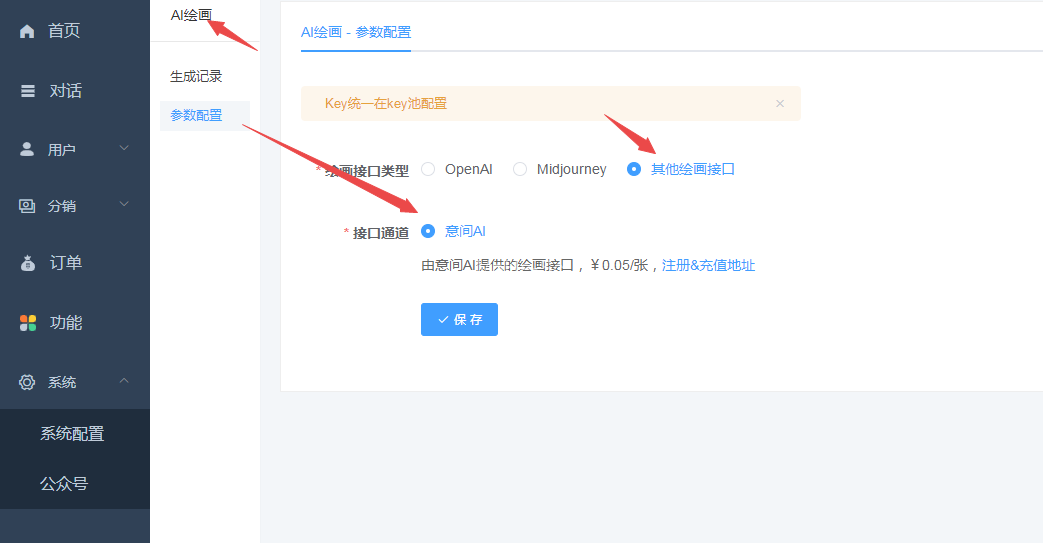1043x543 pixels.
Task: Open 公众号 under 系统
Action: [x=64, y=484]
